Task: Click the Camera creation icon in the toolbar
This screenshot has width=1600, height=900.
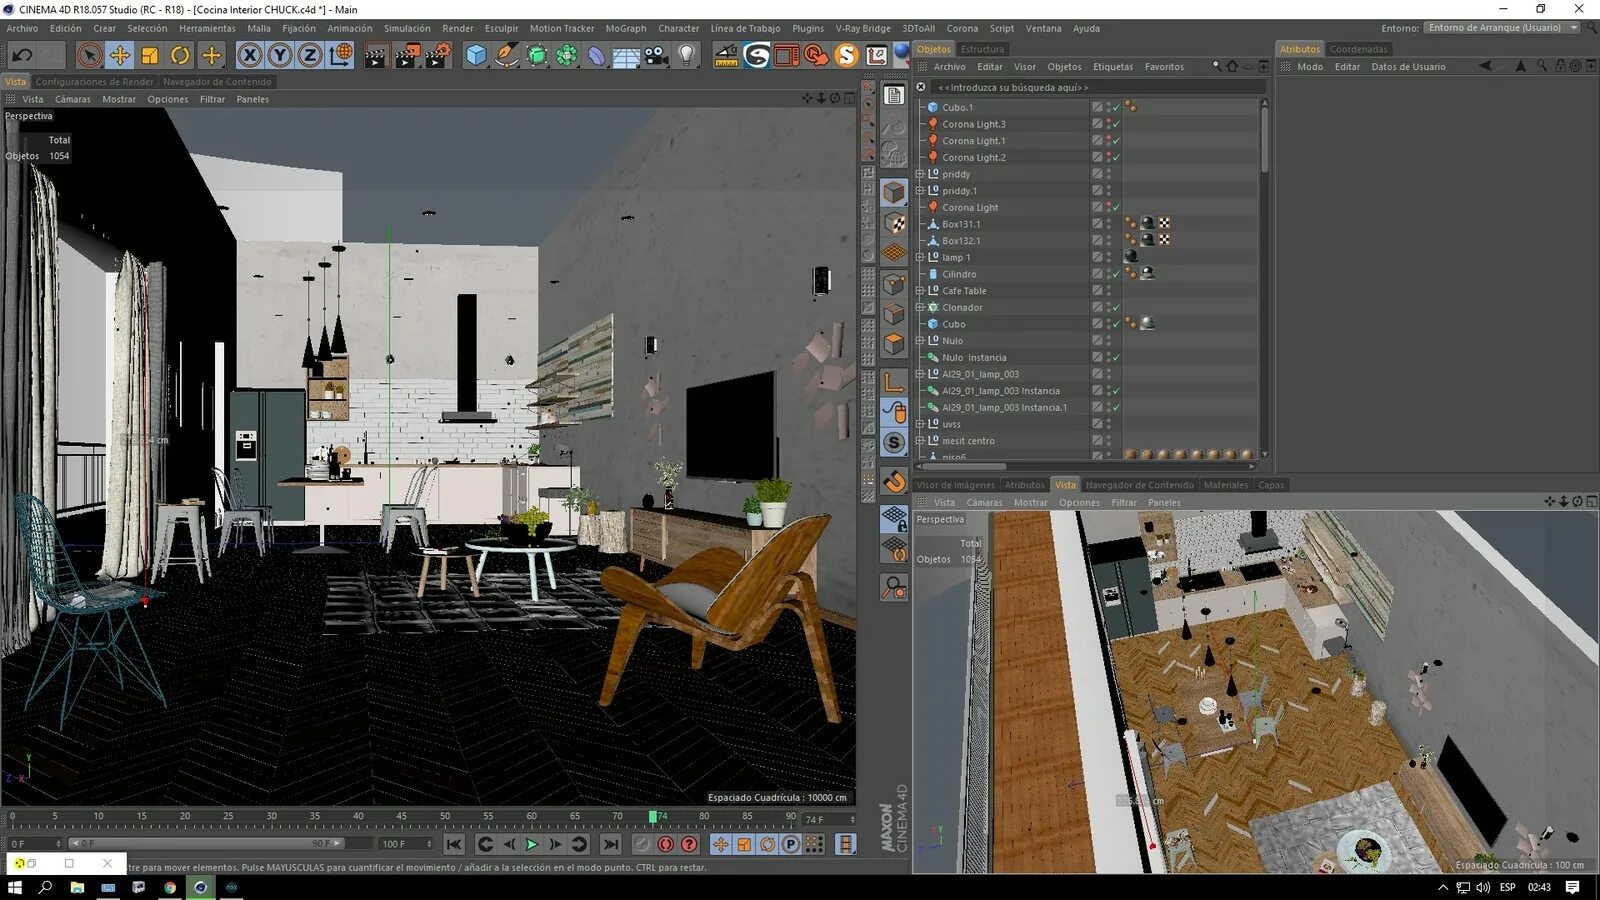Action: click(653, 55)
